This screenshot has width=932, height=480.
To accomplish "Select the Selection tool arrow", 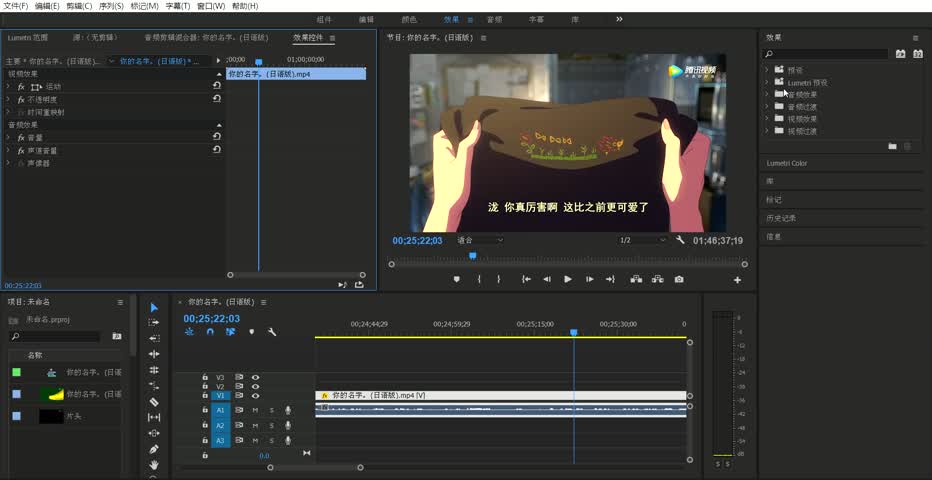I will click(x=154, y=307).
